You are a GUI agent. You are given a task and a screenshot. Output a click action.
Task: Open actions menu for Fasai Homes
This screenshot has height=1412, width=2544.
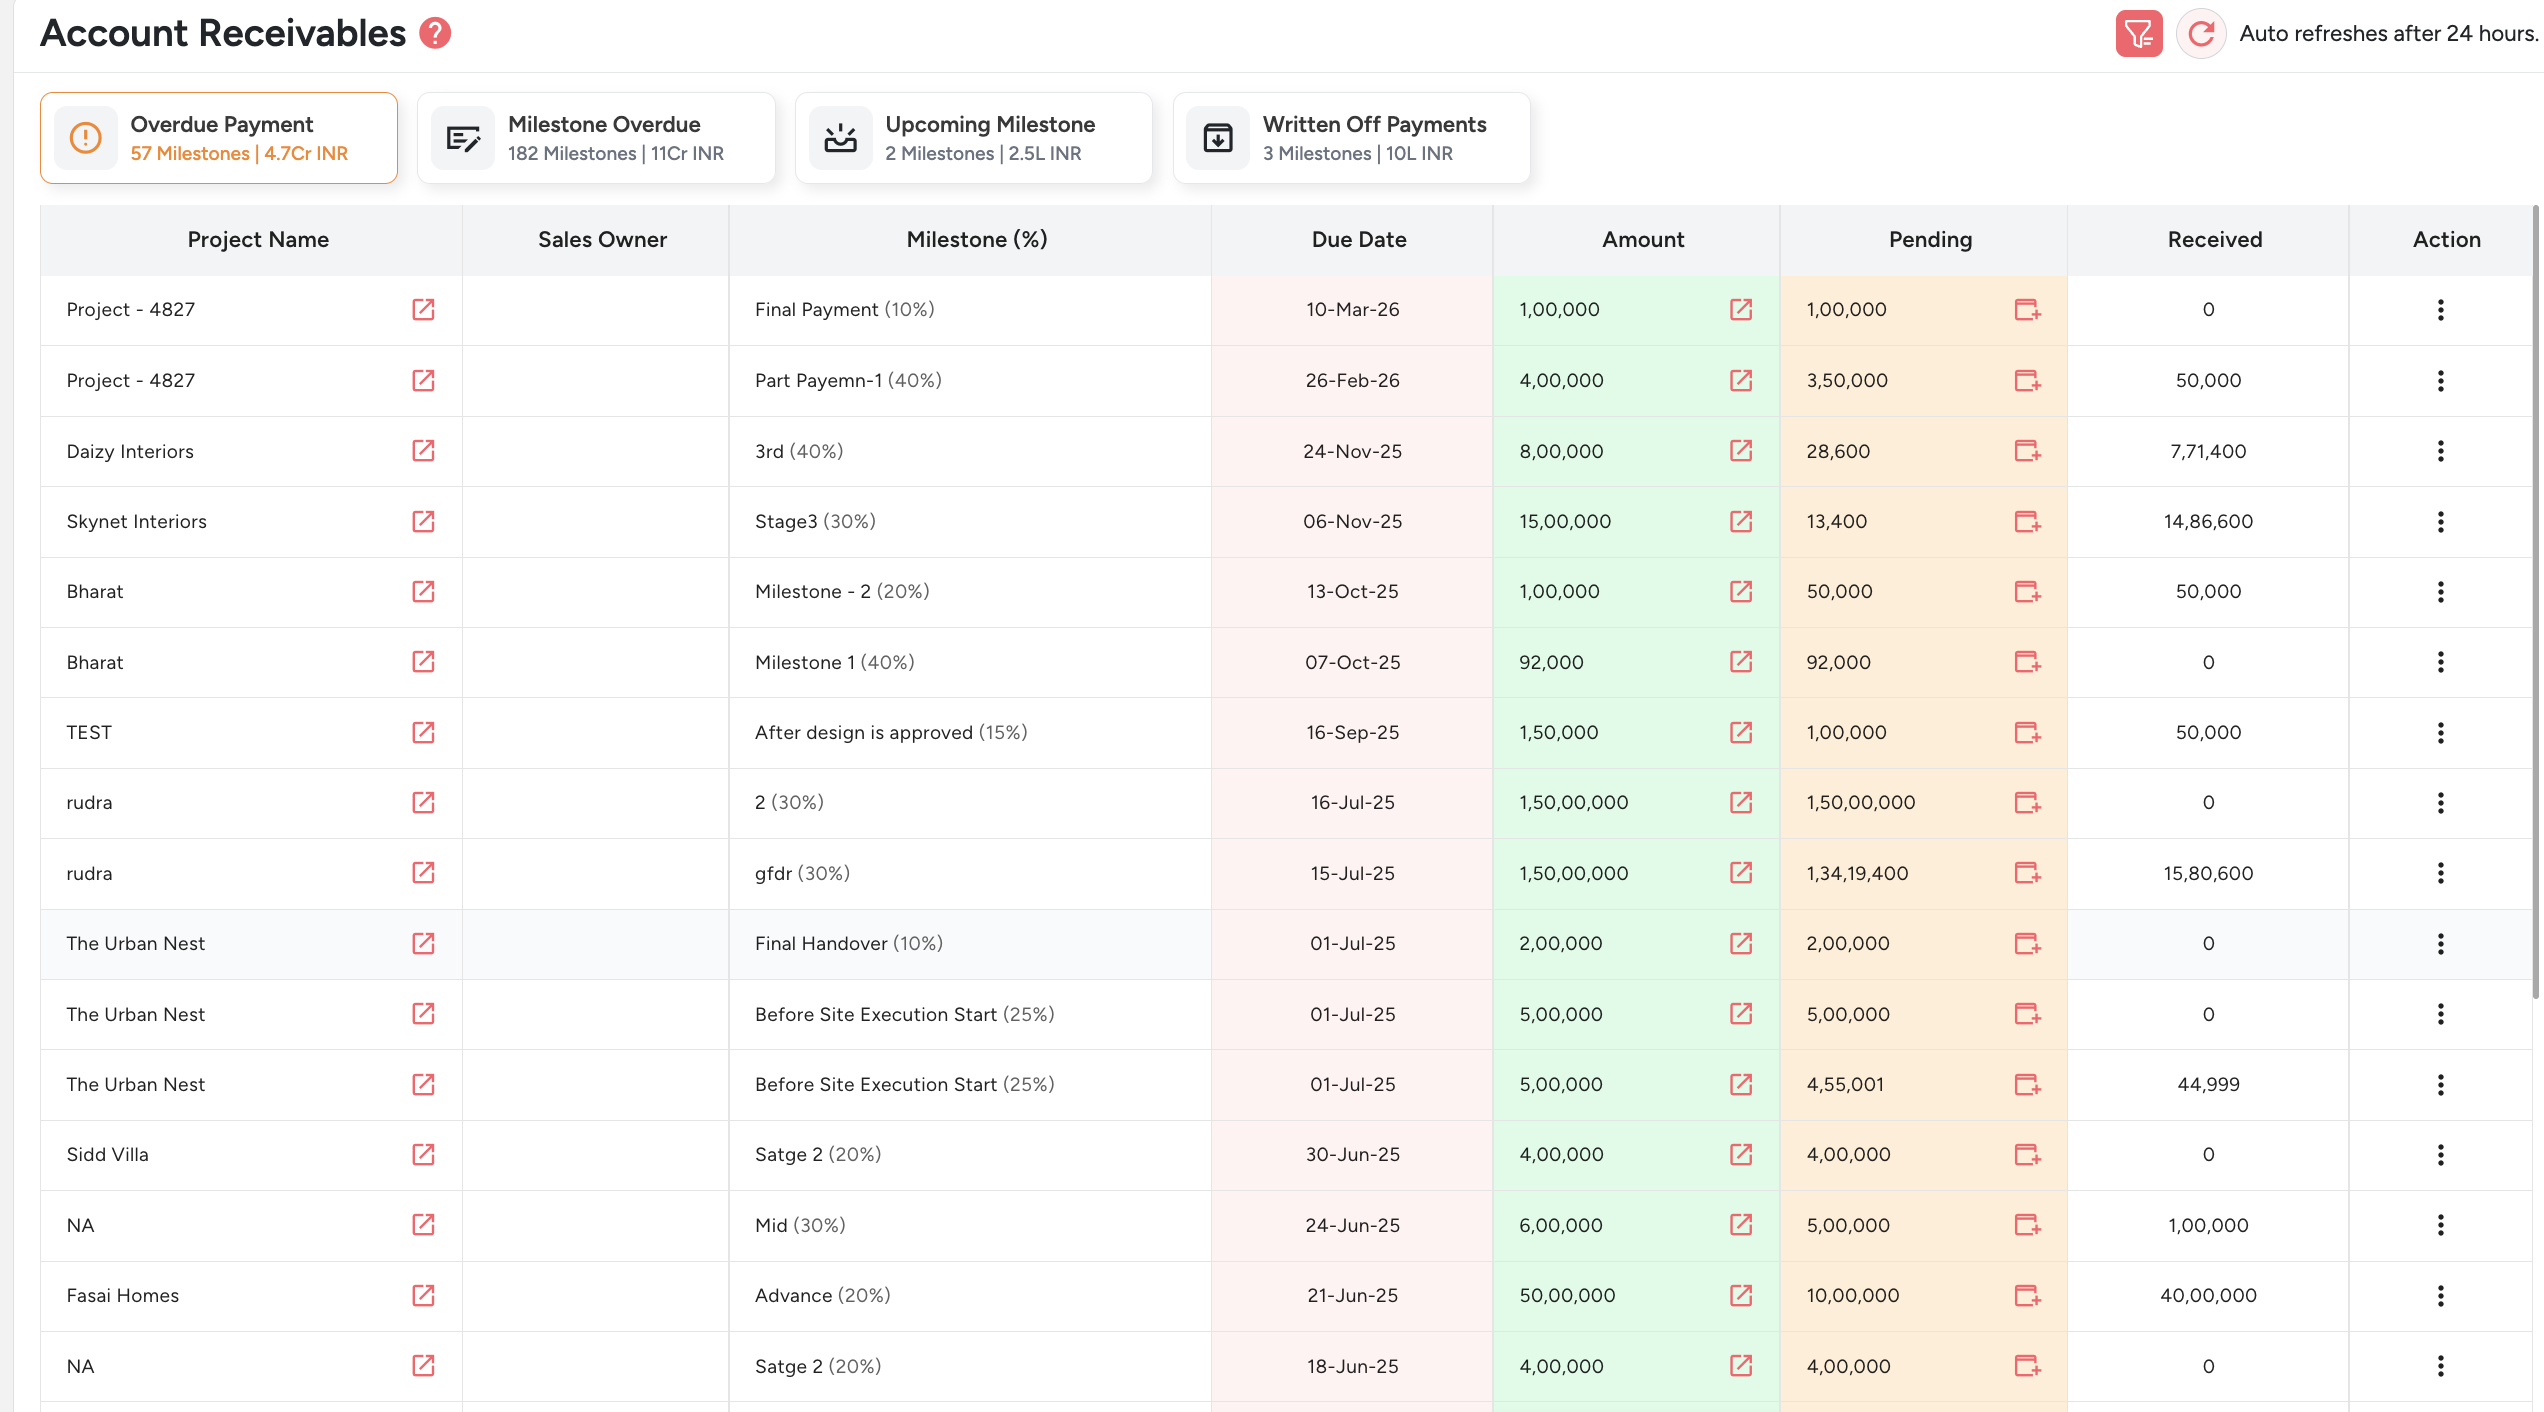(2440, 1295)
